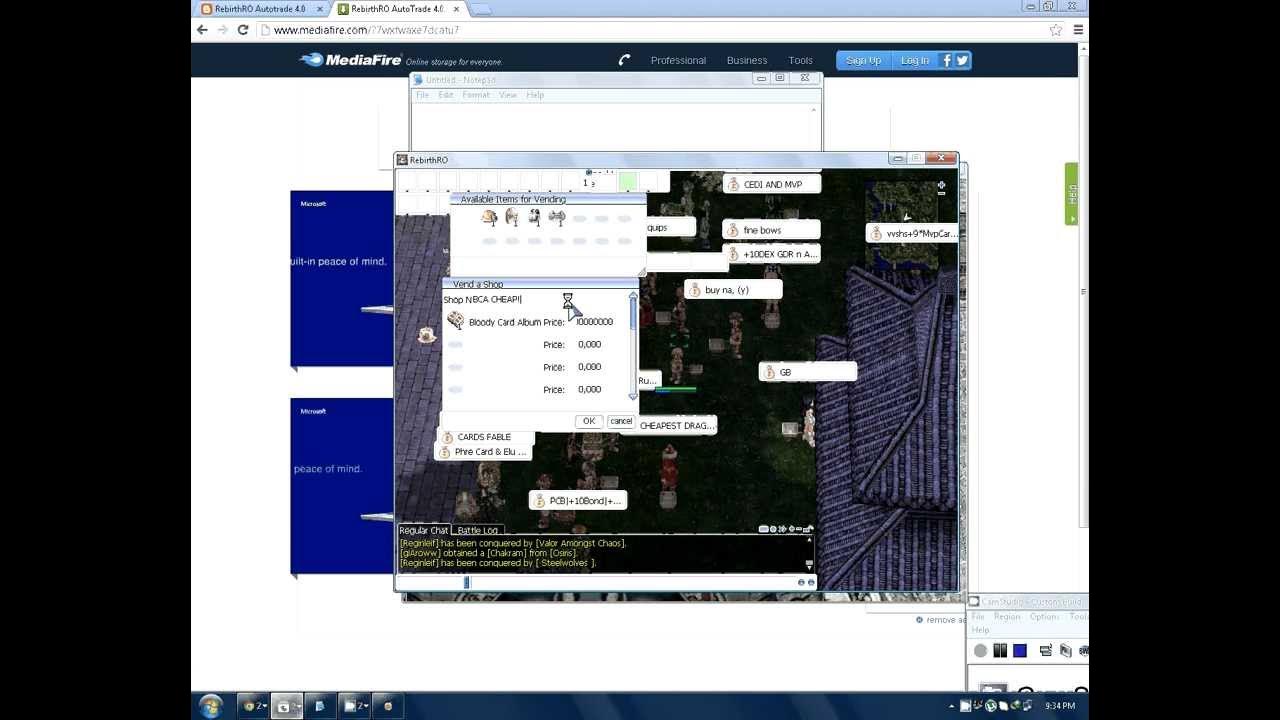Image resolution: width=1280 pixels, height=720 pixels.
Task: Open the 'buy na, (y)' shop
Action: [x=733, y=290]
